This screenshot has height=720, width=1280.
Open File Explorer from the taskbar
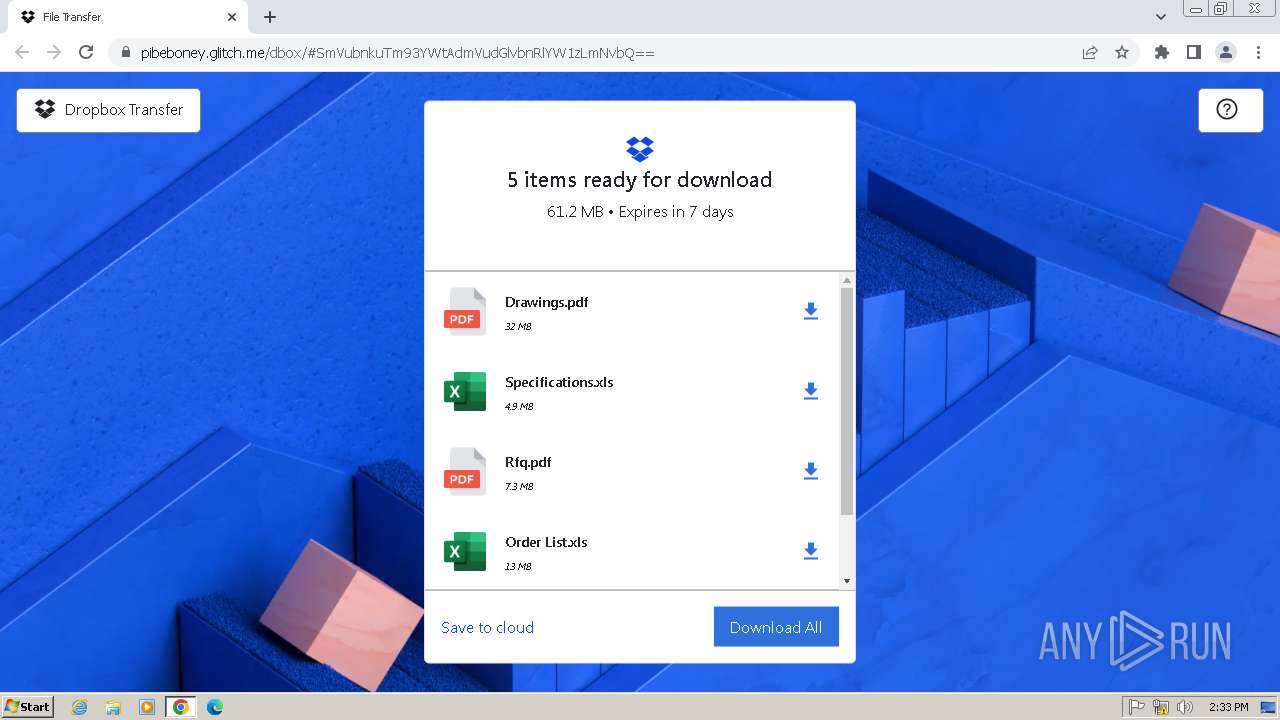pos(113,707)
